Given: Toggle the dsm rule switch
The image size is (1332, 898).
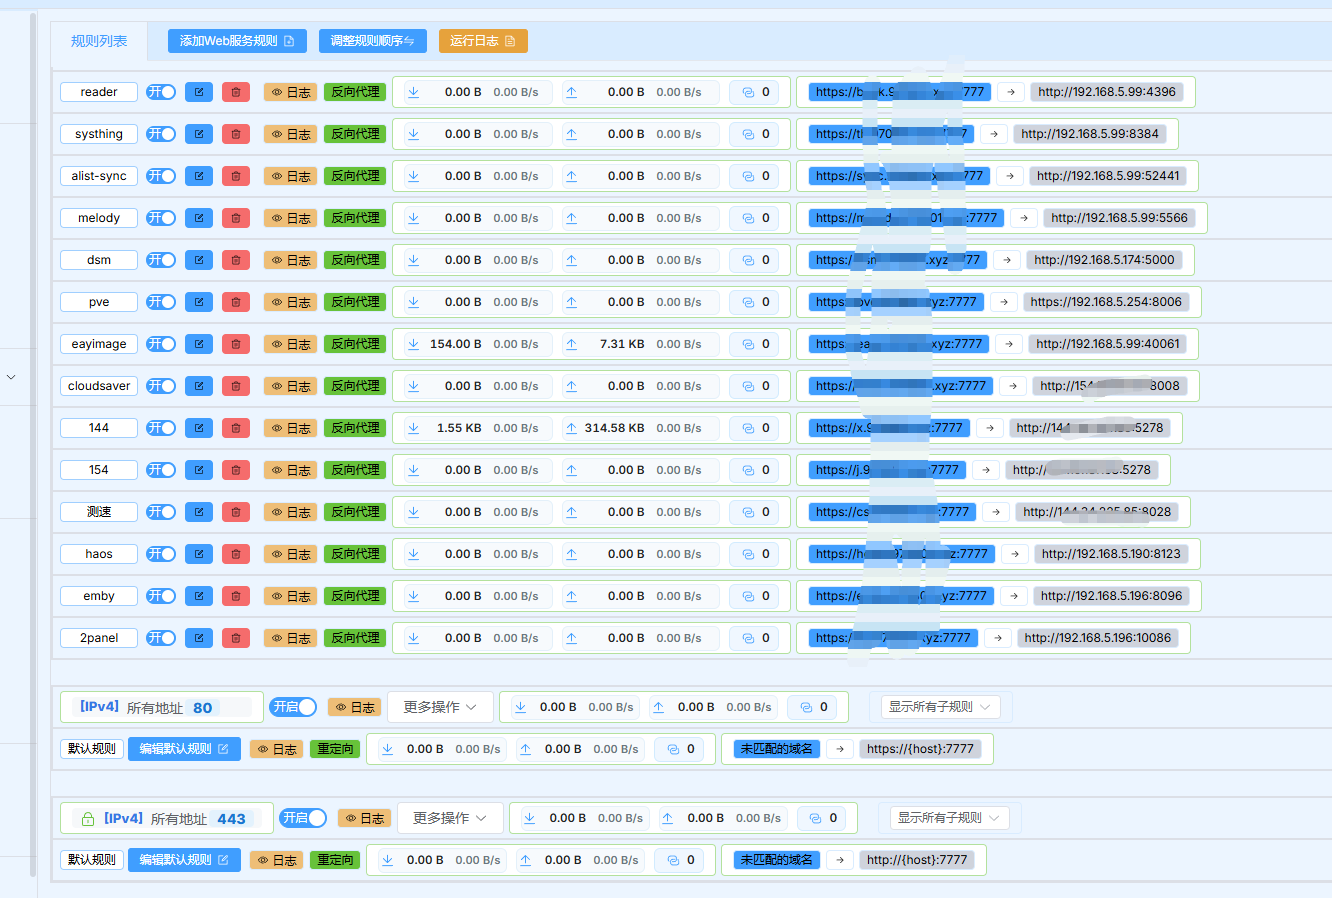Looking at the screenshot, I should point(161,260).
